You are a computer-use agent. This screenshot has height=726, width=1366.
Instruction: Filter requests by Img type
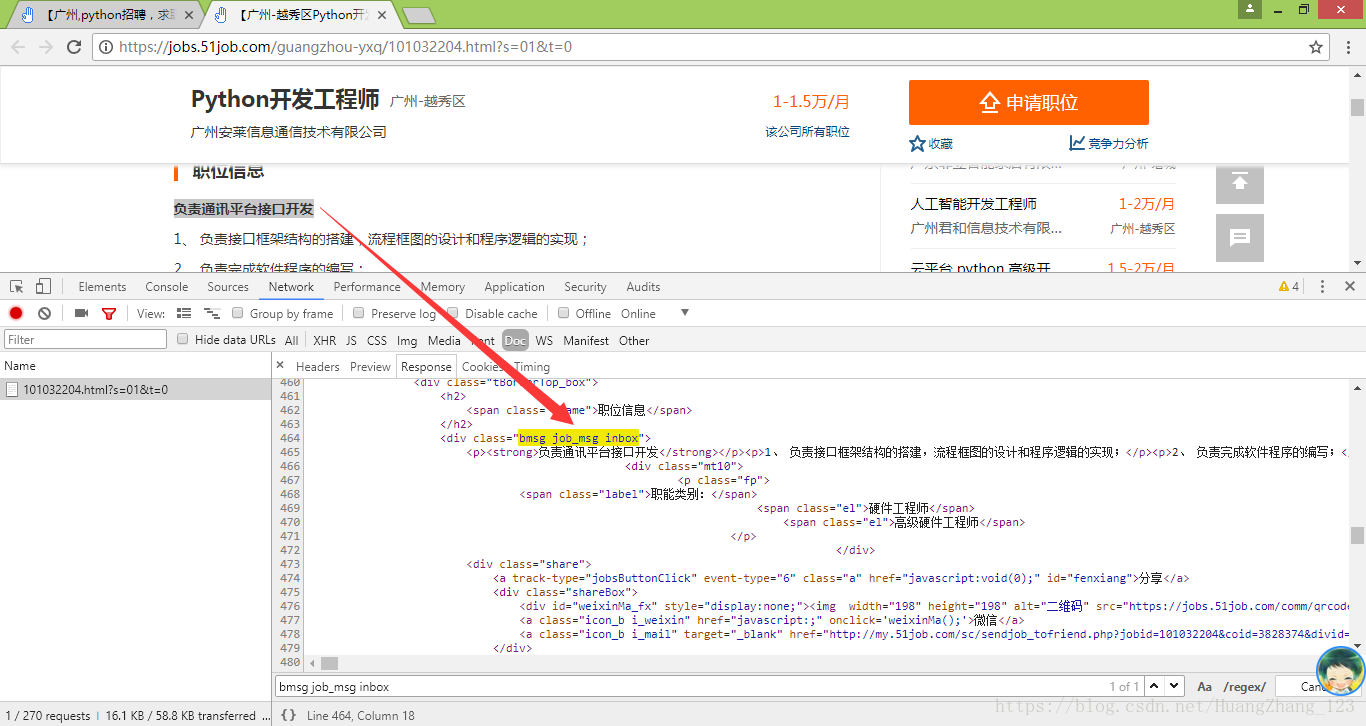[407, 340]
